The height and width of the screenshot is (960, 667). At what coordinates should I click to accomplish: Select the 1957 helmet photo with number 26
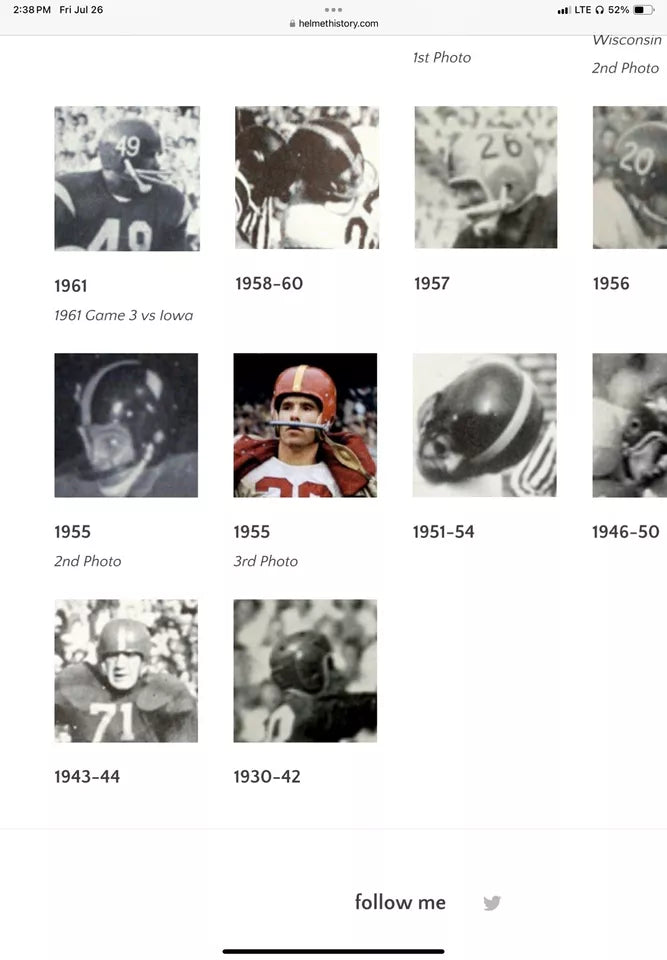tap(486, 178)
